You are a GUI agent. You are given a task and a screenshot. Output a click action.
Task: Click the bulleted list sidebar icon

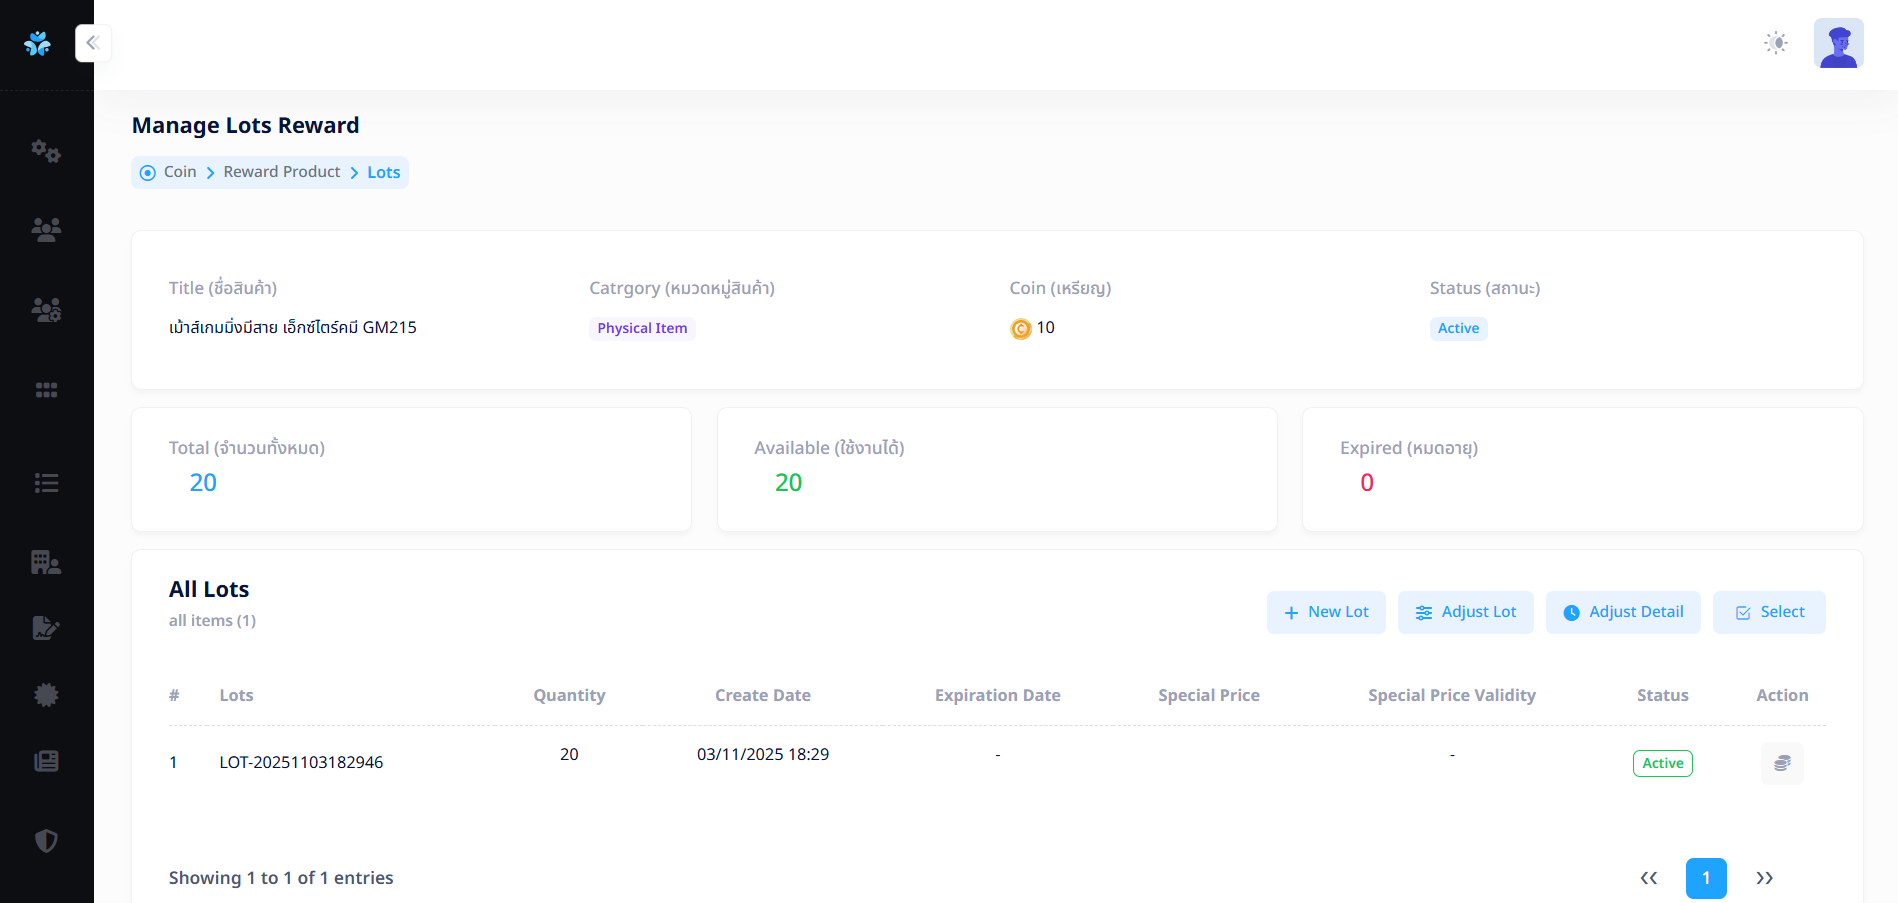point(46,483)
